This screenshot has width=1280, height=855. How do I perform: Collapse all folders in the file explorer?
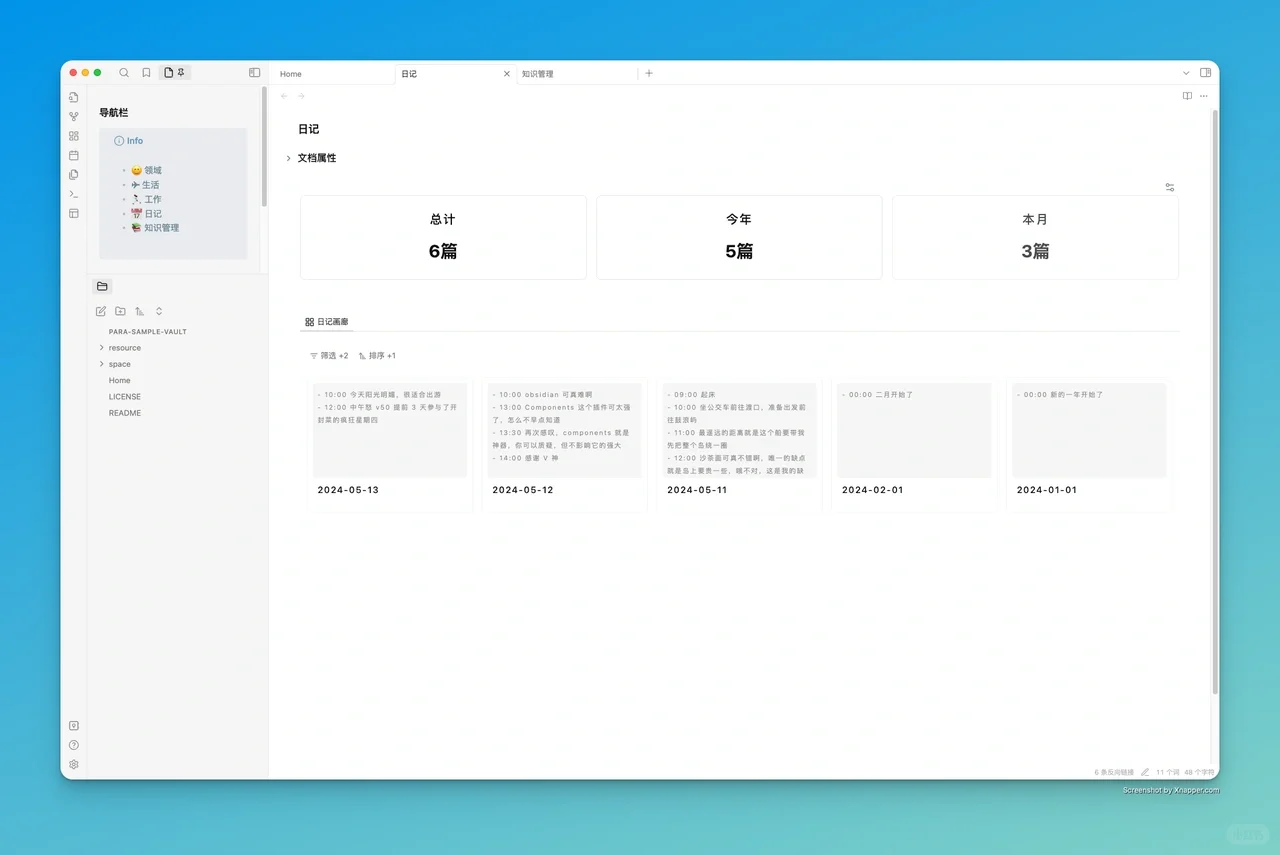(158, 311)
